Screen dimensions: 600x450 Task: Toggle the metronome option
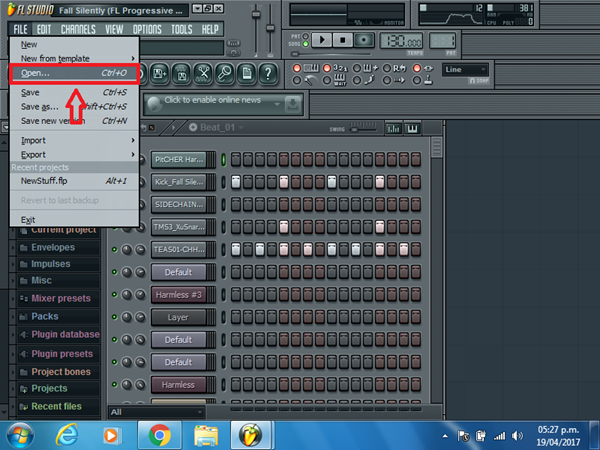point(297,80)
